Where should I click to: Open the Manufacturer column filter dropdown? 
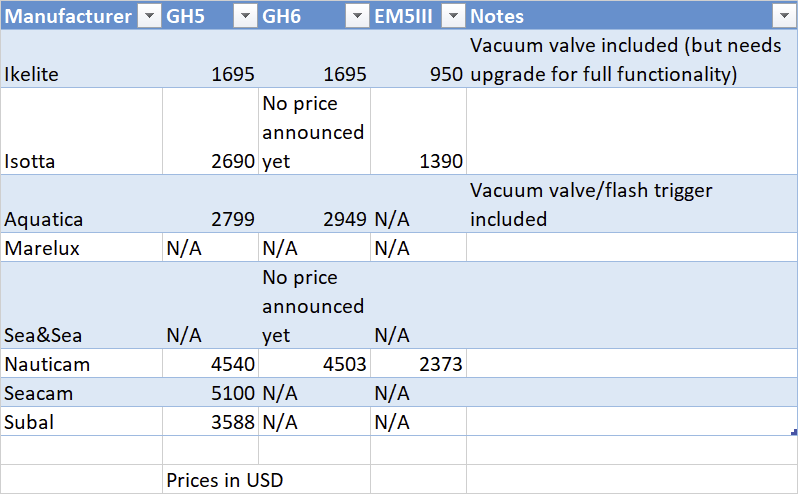pyautogui.click(x=149, y=16)
